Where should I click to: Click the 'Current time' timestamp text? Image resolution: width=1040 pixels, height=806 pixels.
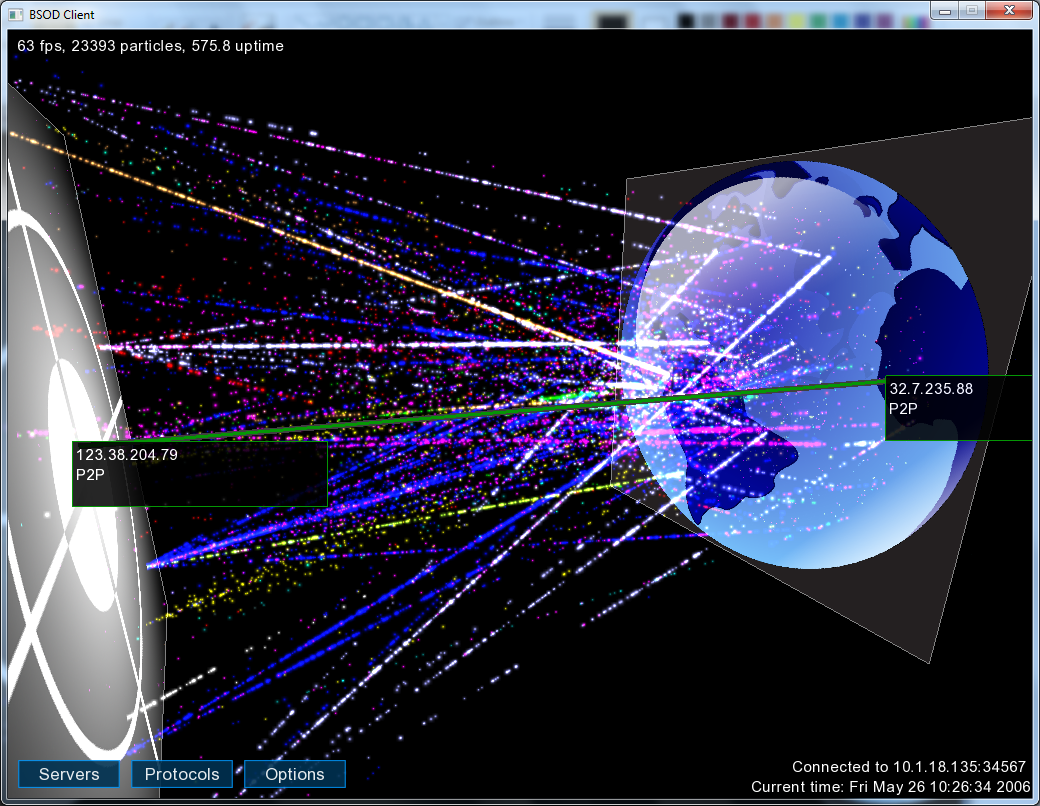coord(889,787)
